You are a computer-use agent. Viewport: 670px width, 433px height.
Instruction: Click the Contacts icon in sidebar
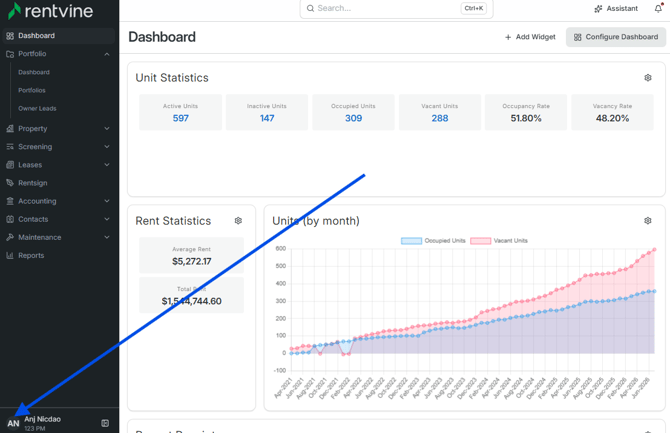[10, 219]
